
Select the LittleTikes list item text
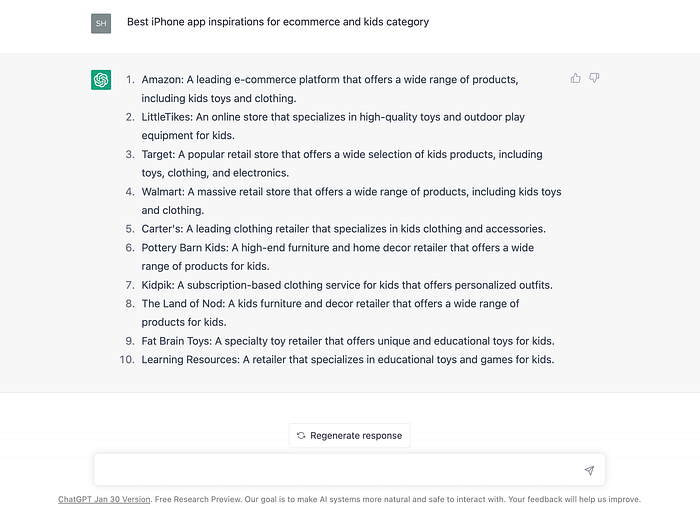pyautogui.click(x=333, y=126)
